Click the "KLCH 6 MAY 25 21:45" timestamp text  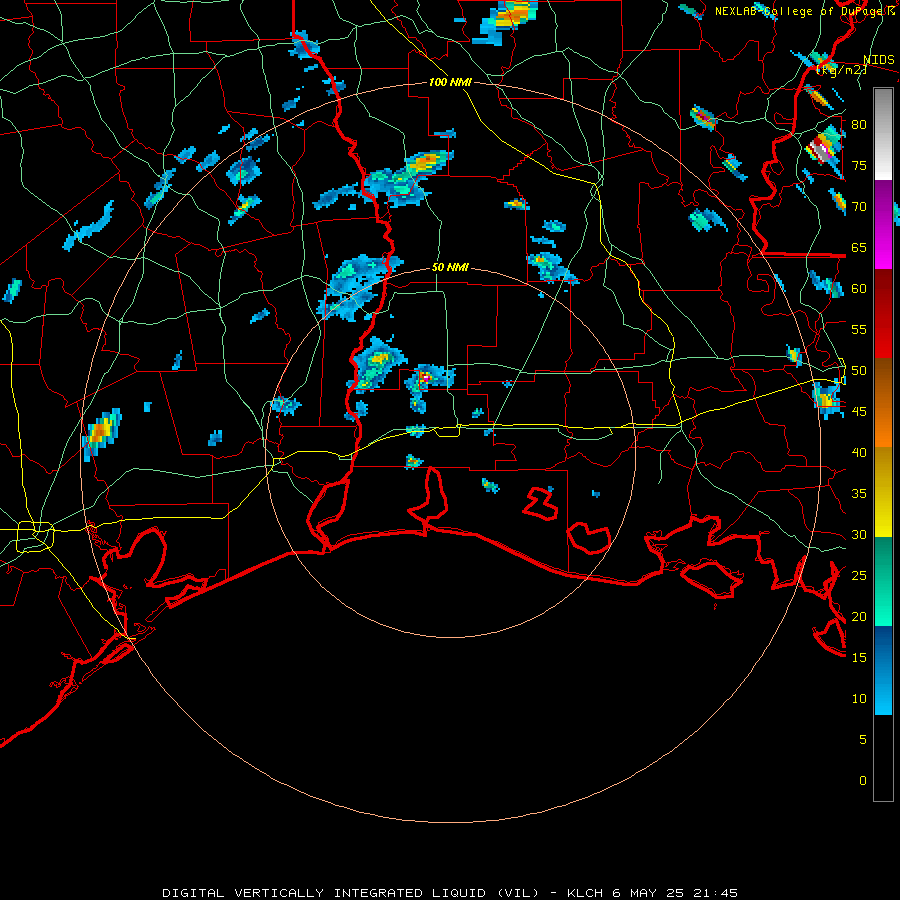pyautogui.click(x=652, y=893)
